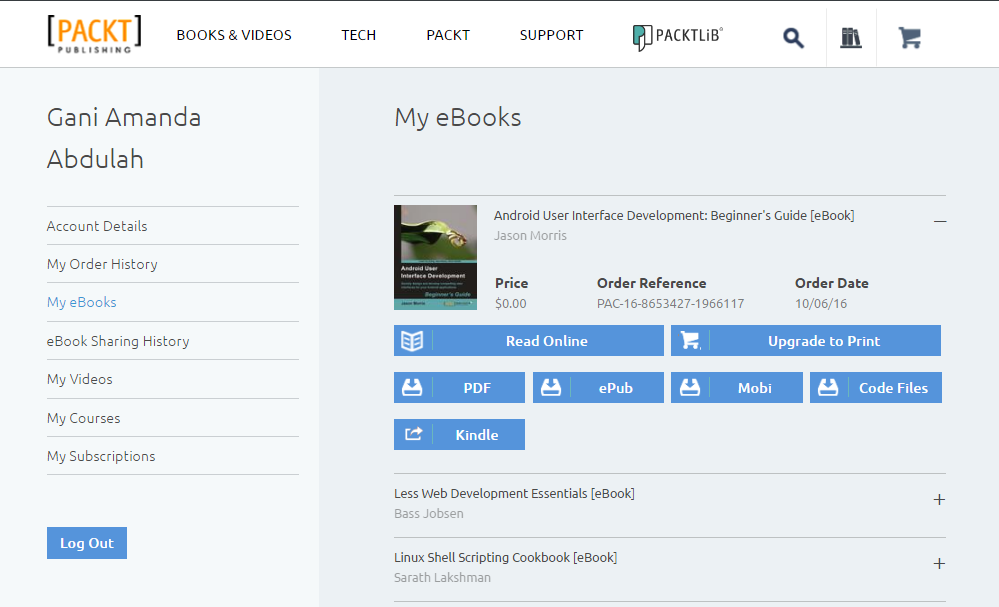Click the My eBooks page heading
The height and width of the screenshot is (607, 999).
coord(457,118)
